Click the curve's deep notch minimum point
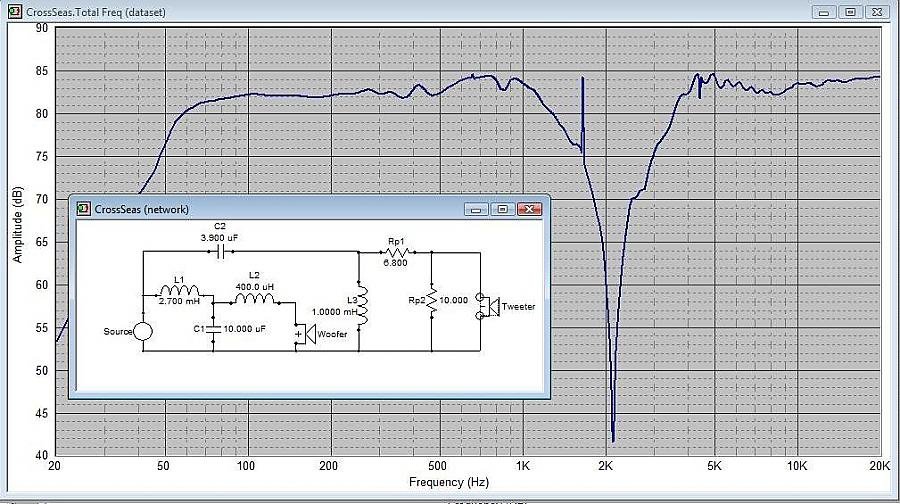Image resolution: width=900 pixels, height=504 pixels. tap(613, 439)
